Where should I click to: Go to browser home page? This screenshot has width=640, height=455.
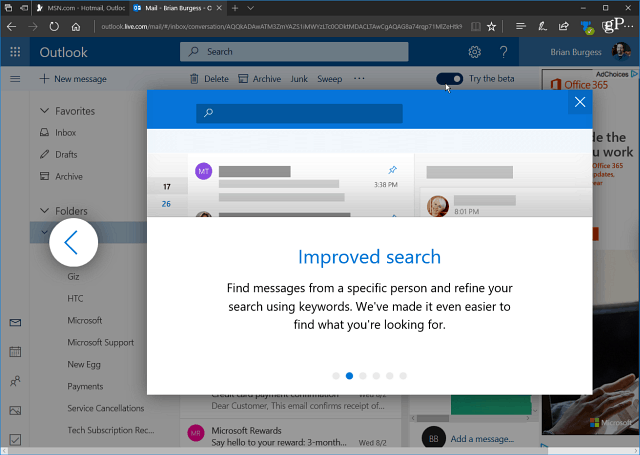(x=76, y=27)
